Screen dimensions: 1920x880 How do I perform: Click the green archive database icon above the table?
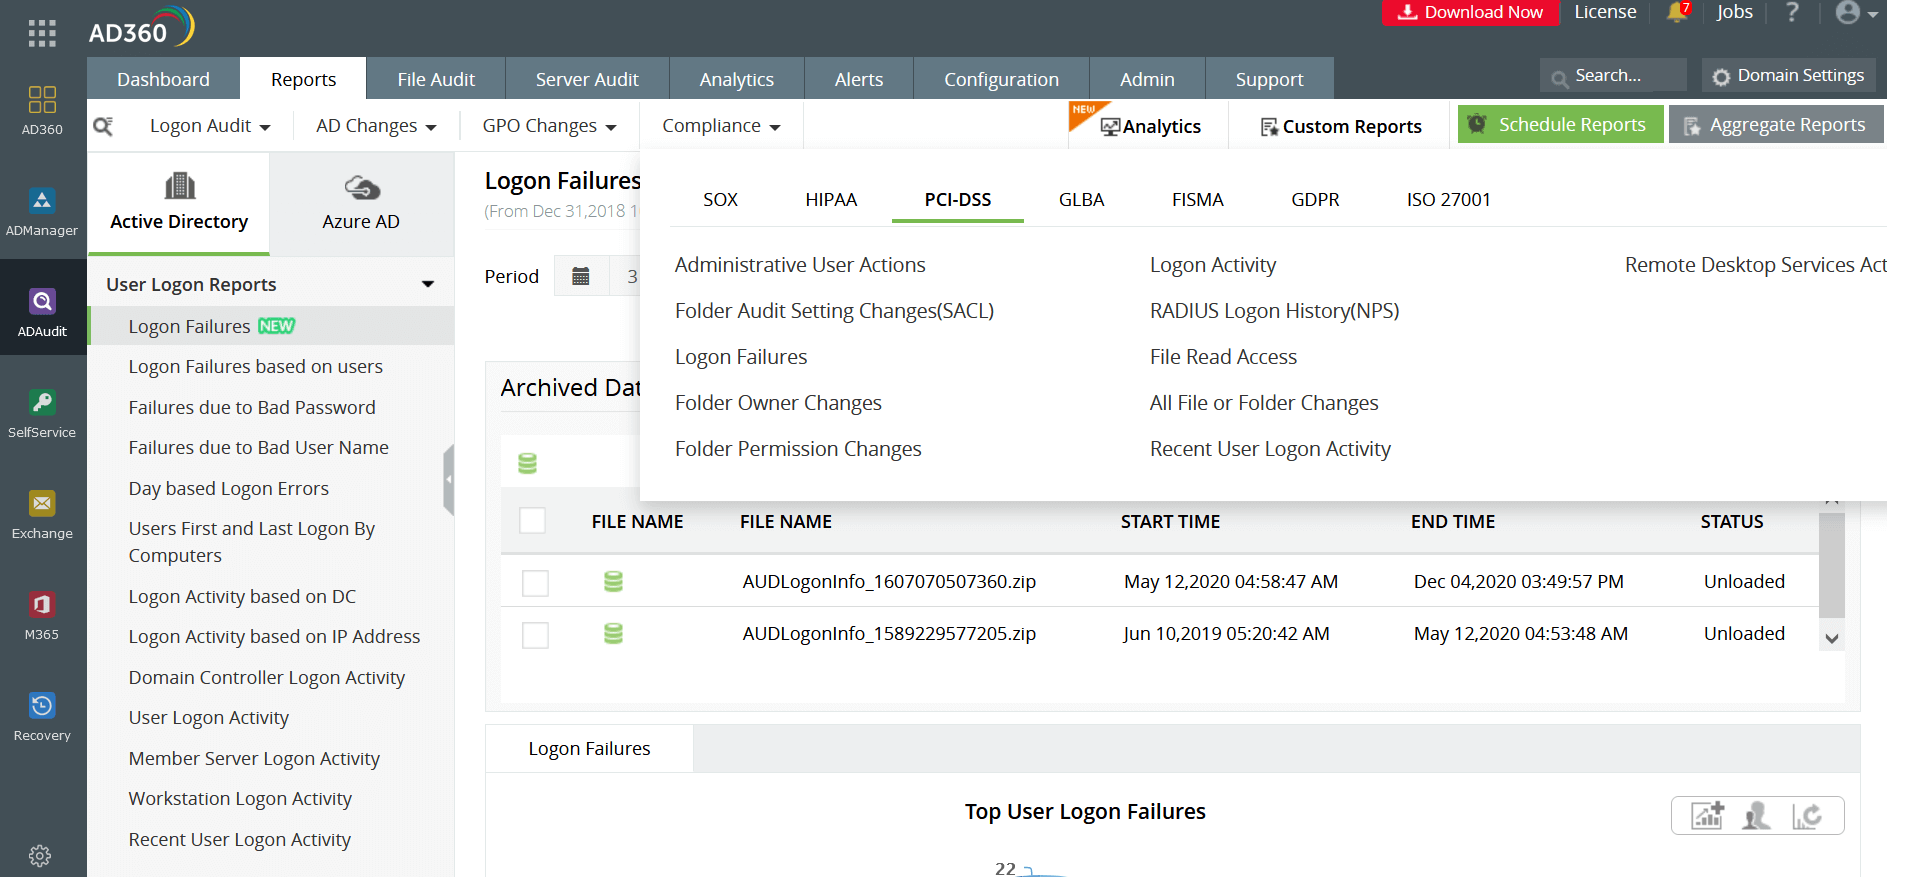528,463
